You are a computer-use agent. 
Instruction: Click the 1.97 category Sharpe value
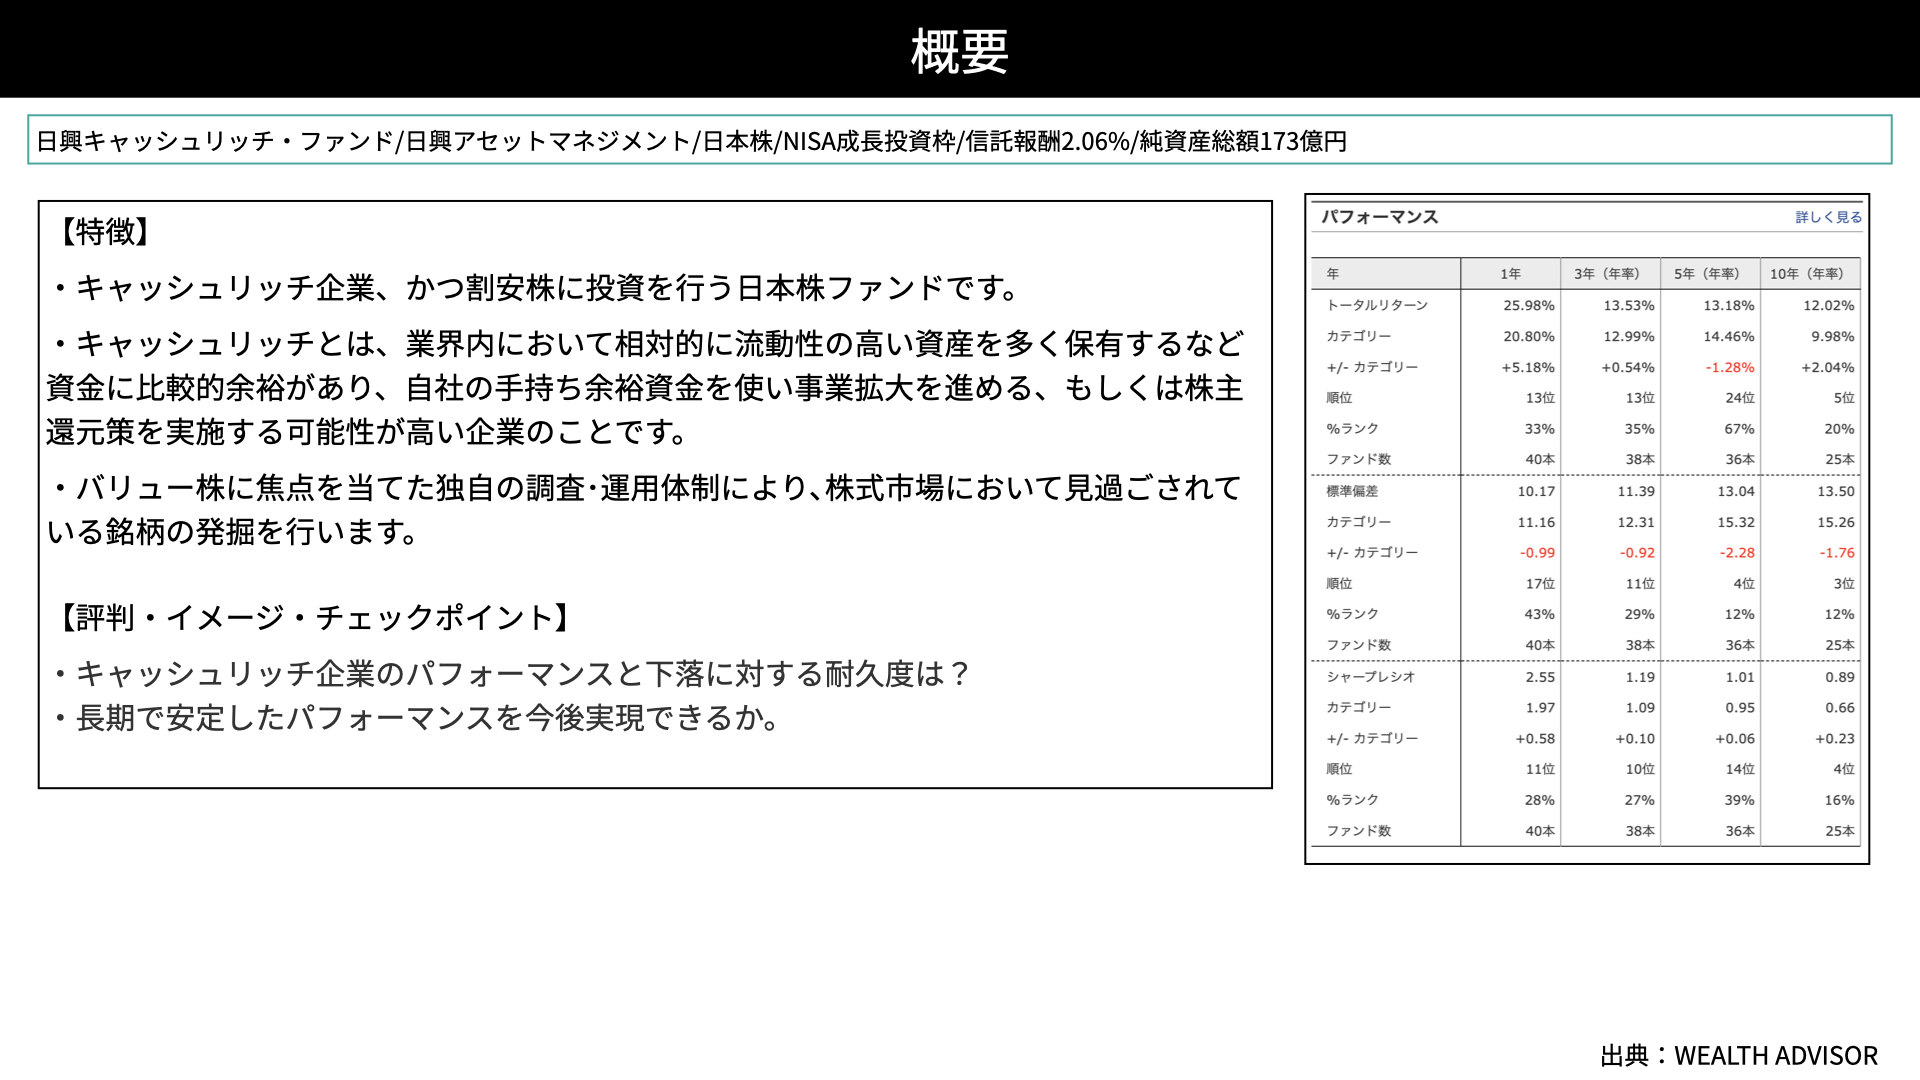[1540, 708]
